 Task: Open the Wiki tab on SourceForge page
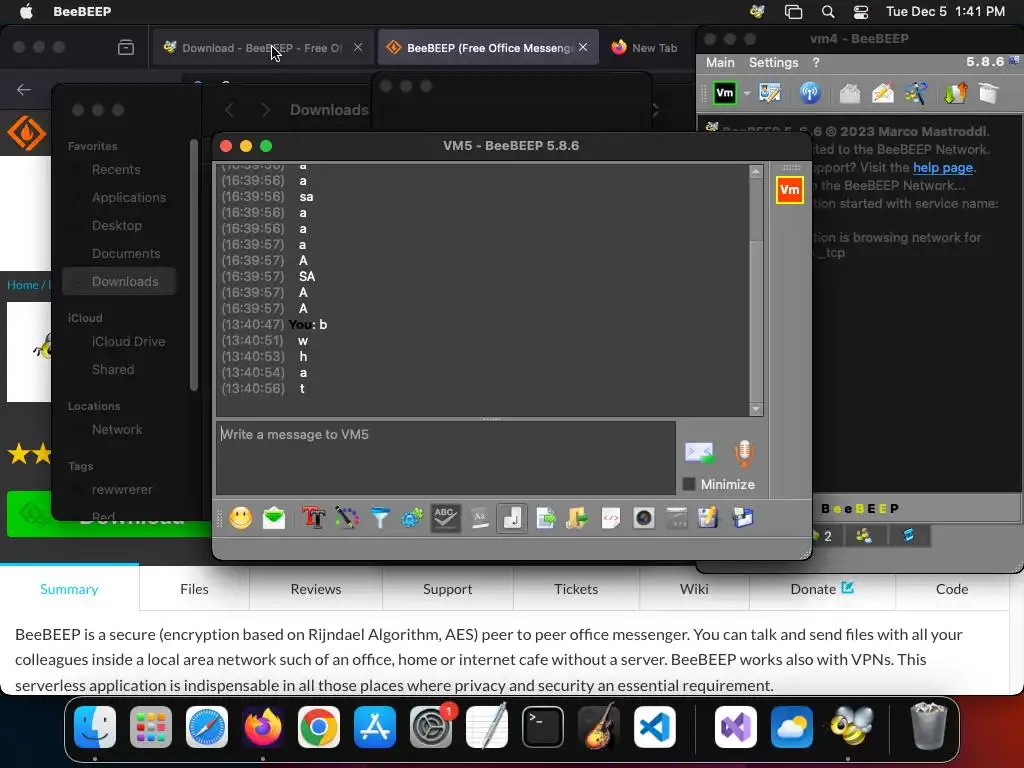[x=694, y=589]
